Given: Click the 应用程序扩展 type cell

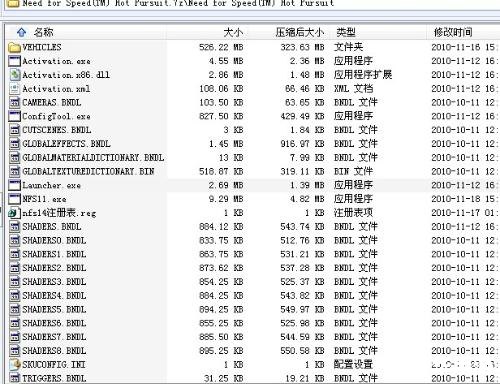Looking at the screenshot, I should click(363, 75).
